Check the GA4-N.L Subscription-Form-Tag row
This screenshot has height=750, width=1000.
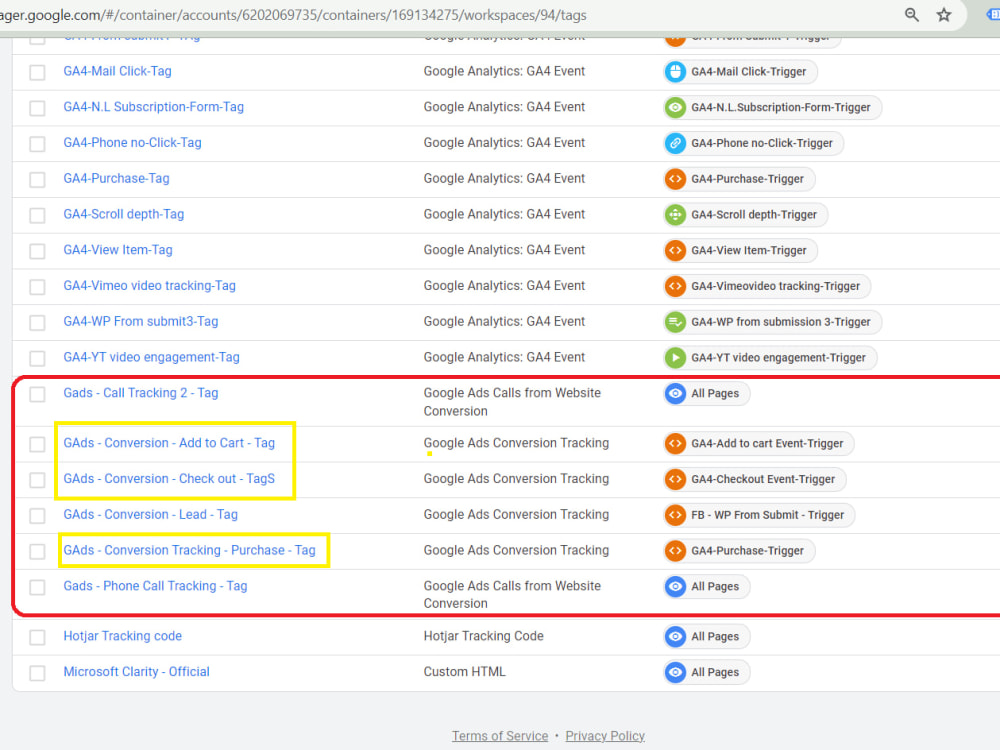click(x=38, y=108)
